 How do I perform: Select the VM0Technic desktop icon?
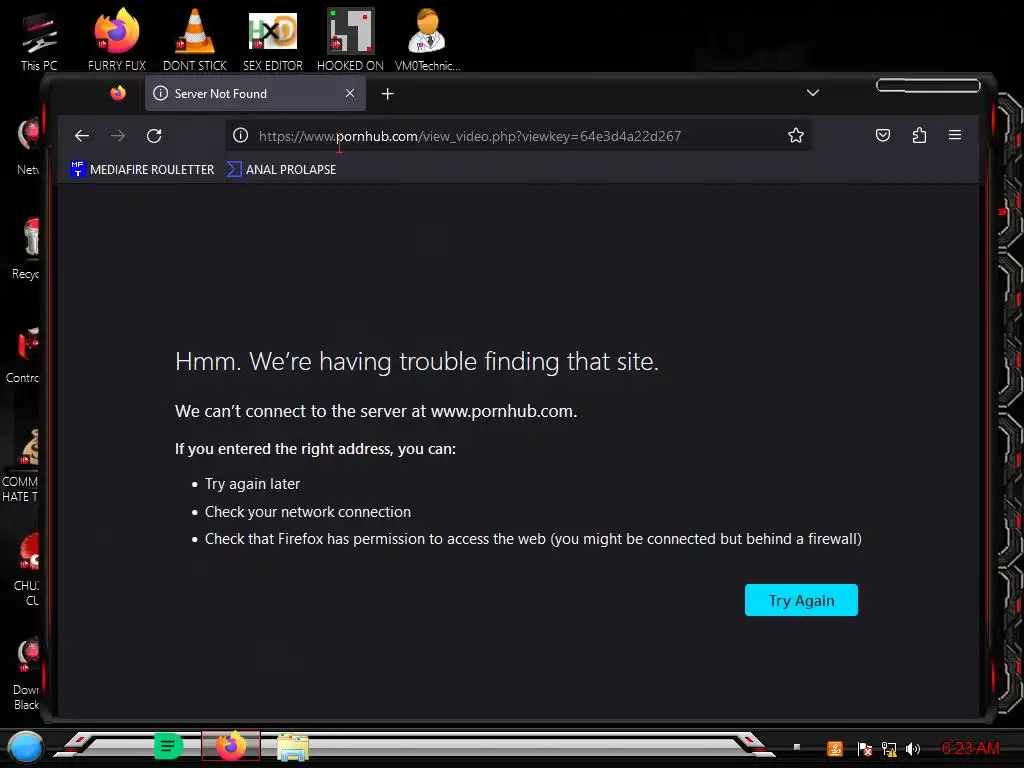427,40
